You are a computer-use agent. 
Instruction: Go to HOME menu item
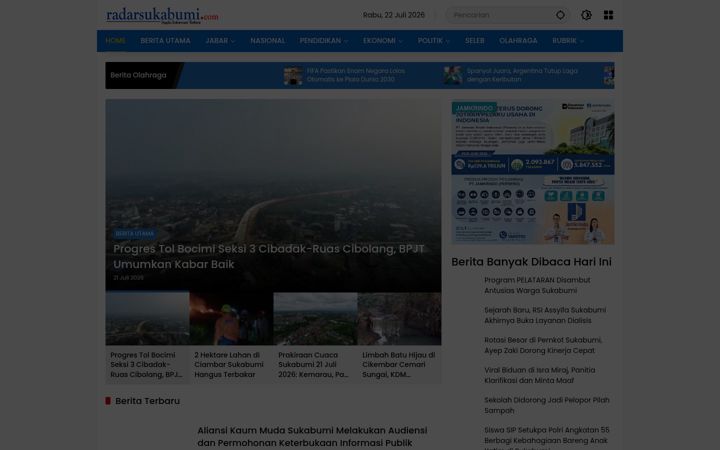click(115, 41)
